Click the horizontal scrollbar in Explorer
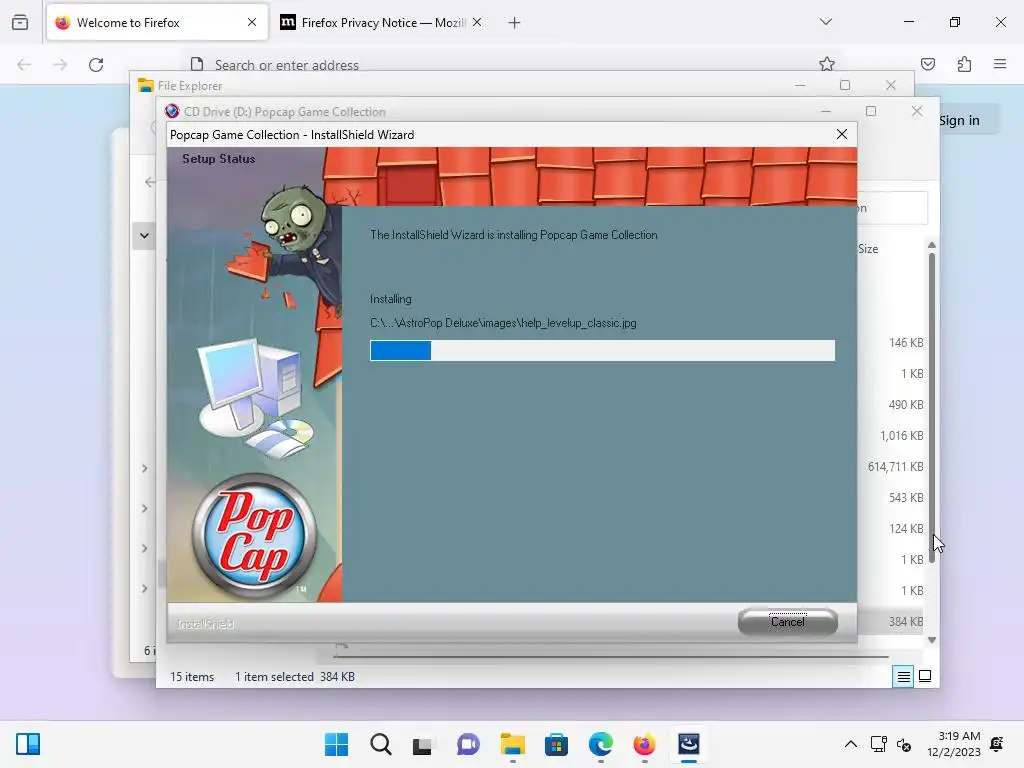 coord(611,656)
